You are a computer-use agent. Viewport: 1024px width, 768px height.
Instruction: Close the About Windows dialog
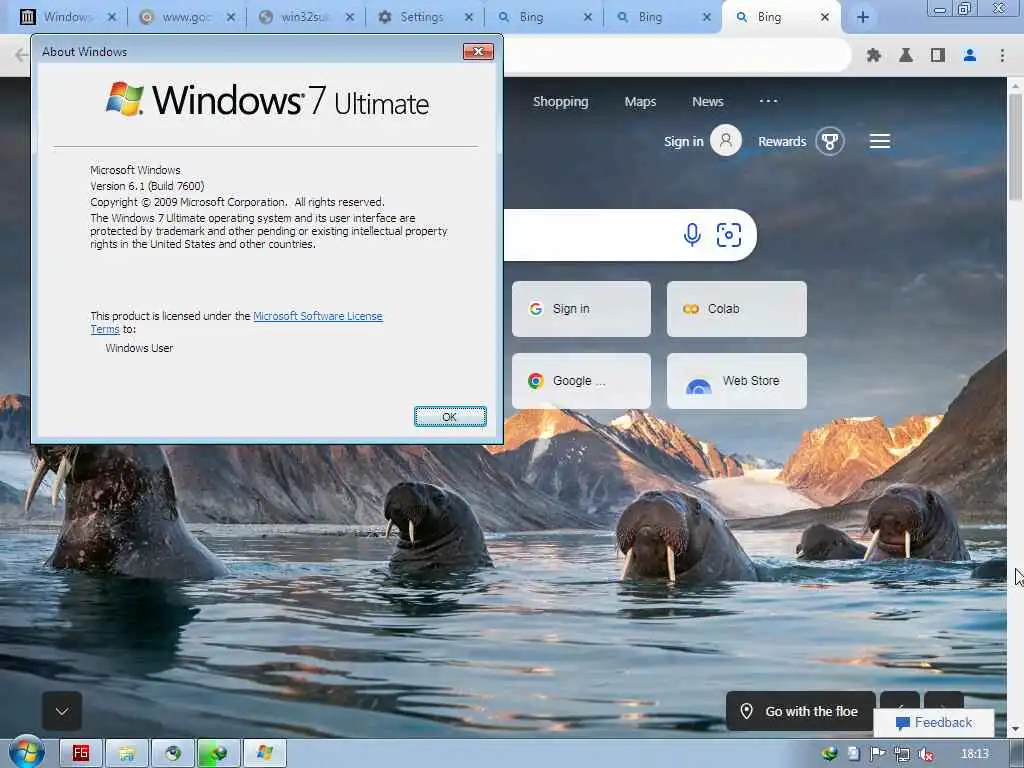(x=478, y=52)
